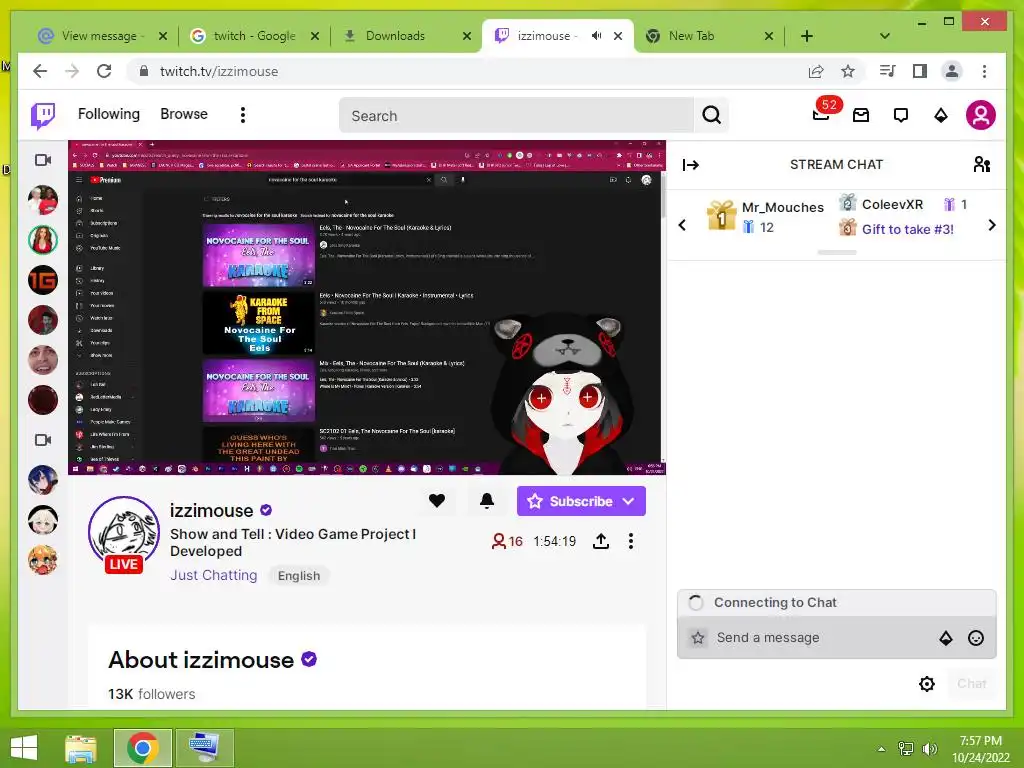Share the stream with the upload icon
The height and width of the screenshot is (768, 1024).
[x=601, y=541]
